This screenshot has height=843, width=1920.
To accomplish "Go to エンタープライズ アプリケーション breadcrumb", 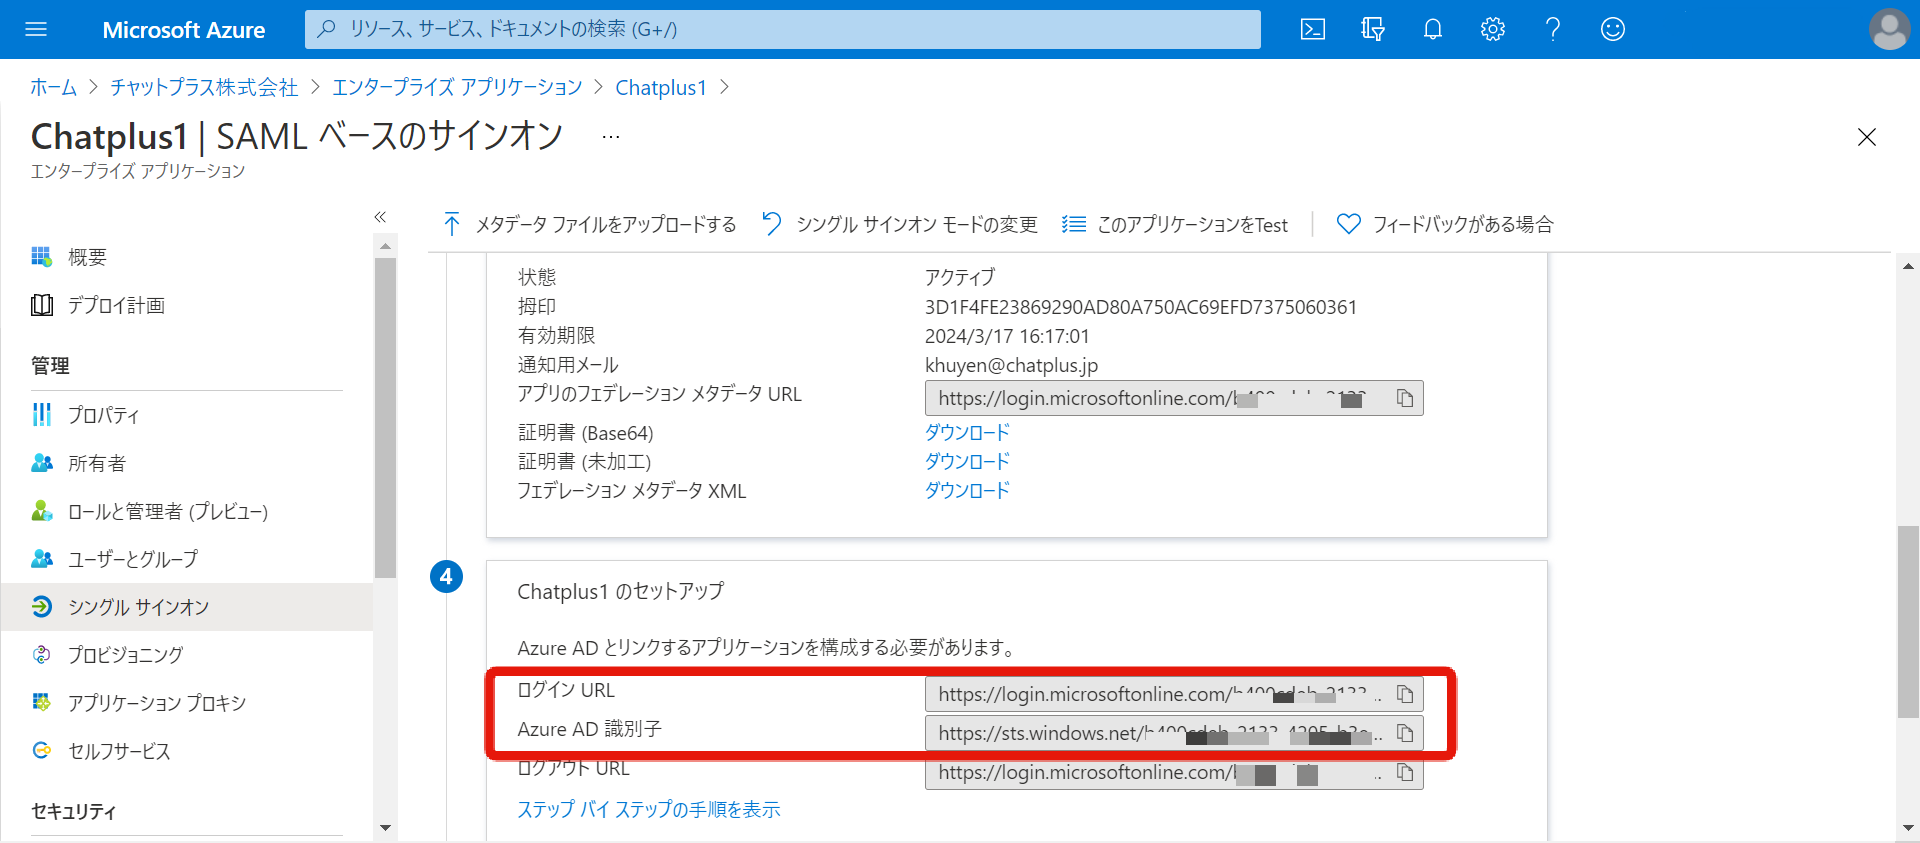I will (x=457, y=87).
